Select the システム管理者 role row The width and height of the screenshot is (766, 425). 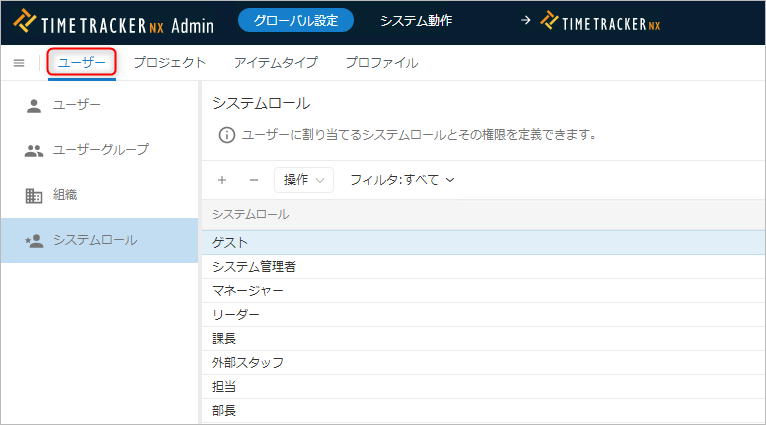click(x=254, y=267)
